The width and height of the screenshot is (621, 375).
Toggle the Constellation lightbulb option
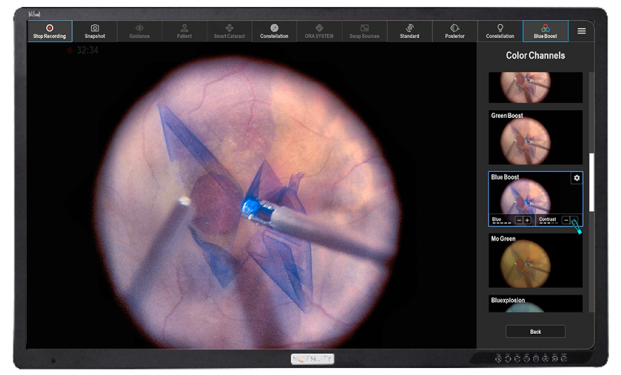[x=500, y=31]
